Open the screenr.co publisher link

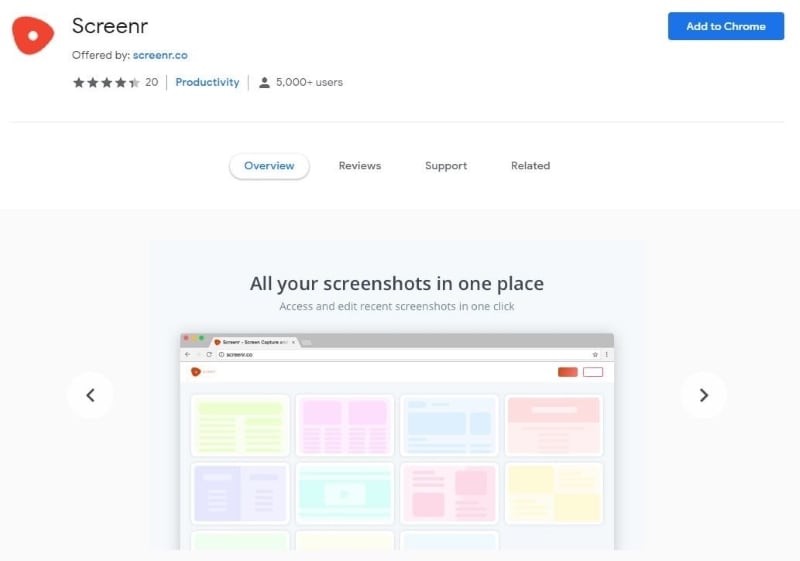point(160,55)
